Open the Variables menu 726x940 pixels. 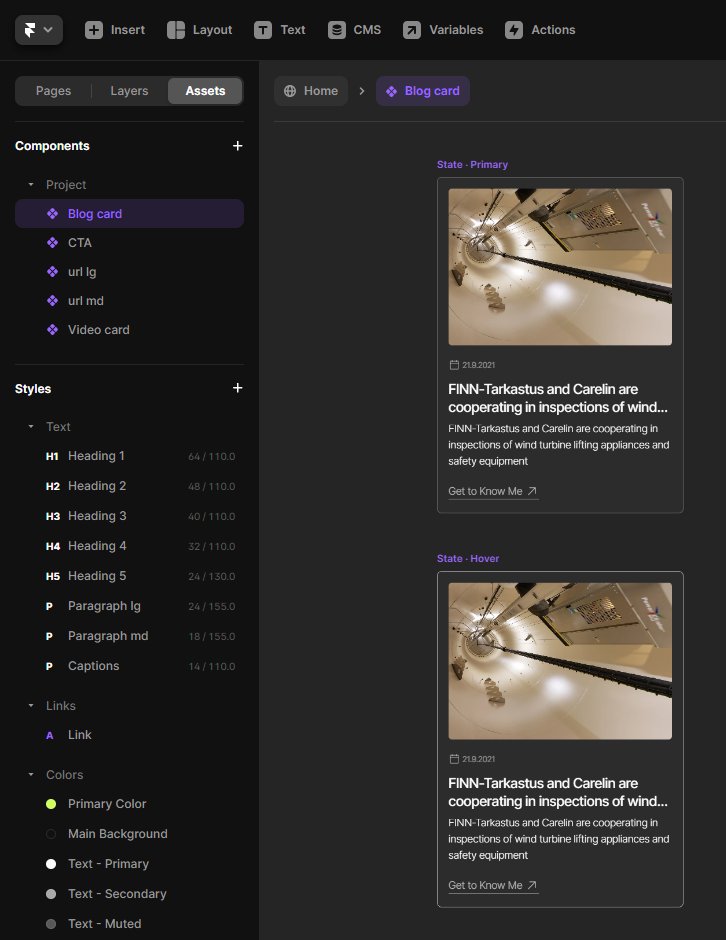tap(443, 30)
